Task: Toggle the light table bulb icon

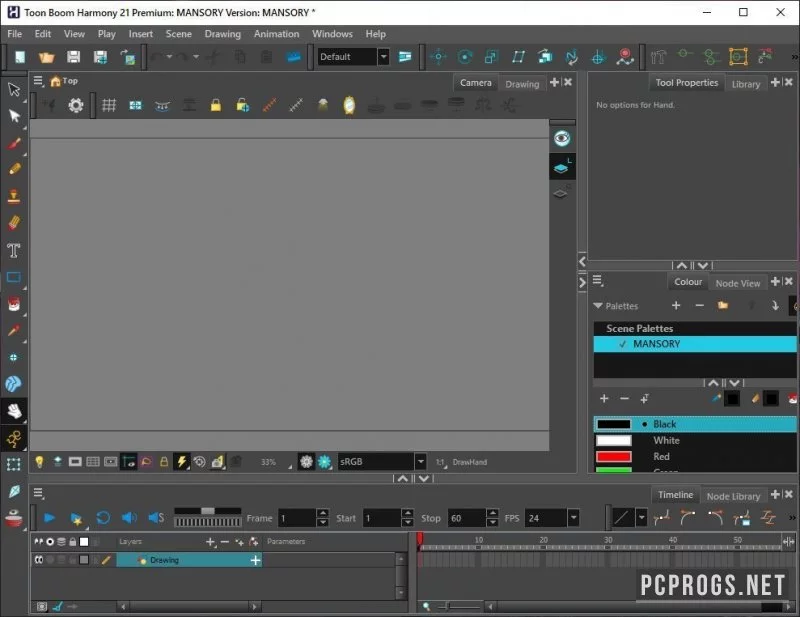Action: [x=39, y=462]
